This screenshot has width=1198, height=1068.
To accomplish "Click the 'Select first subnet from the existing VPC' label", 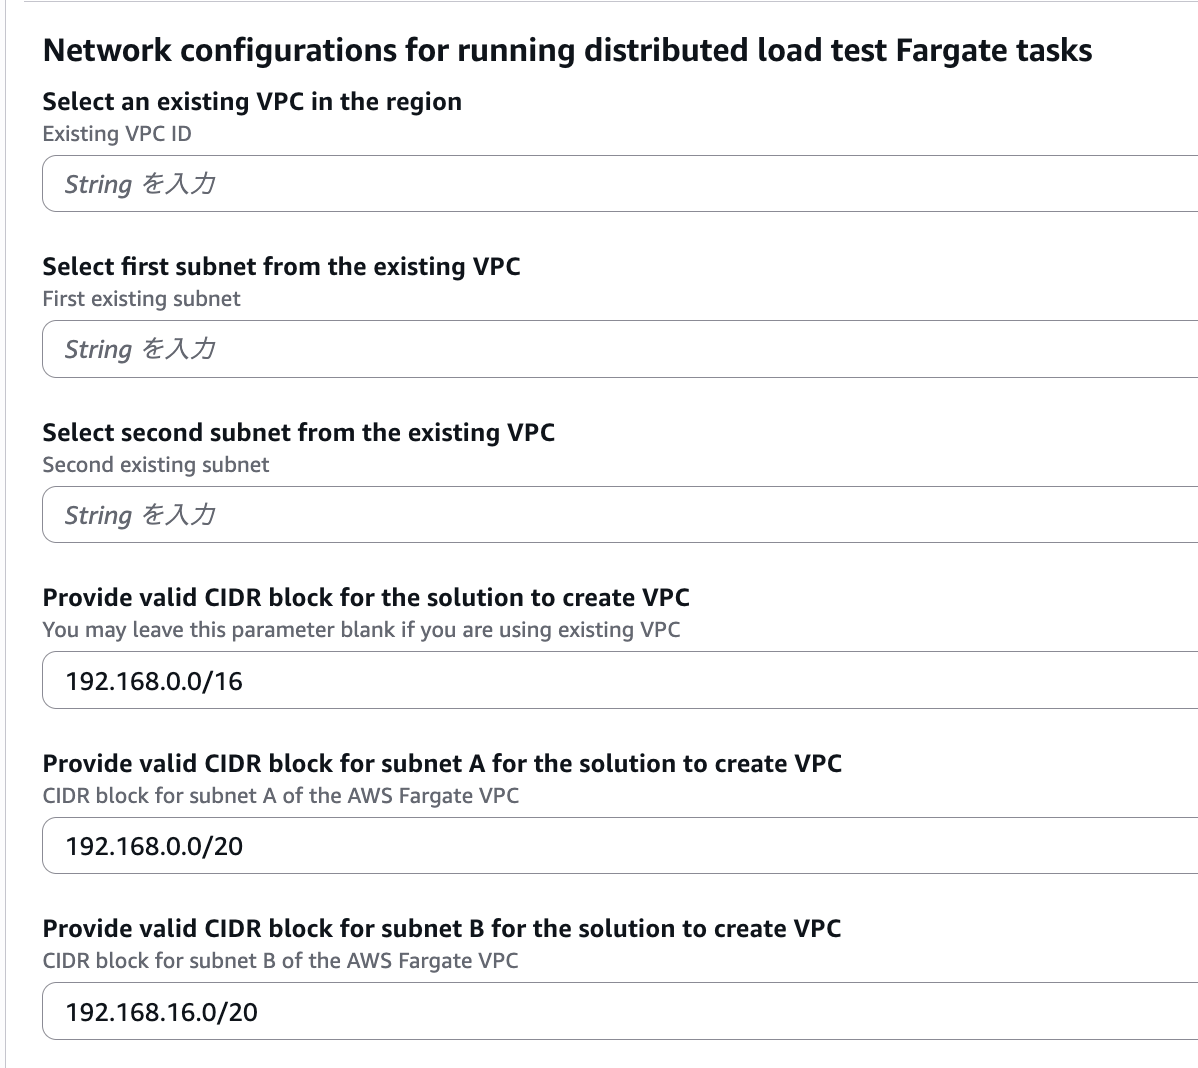I will coord(281,267).
